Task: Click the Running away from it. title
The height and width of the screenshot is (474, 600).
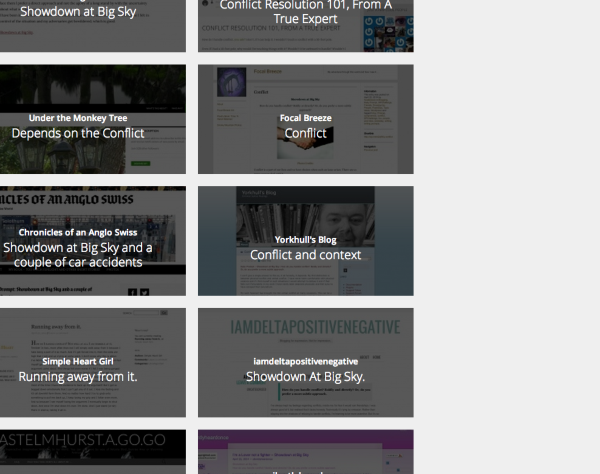Action: (78, 377)
